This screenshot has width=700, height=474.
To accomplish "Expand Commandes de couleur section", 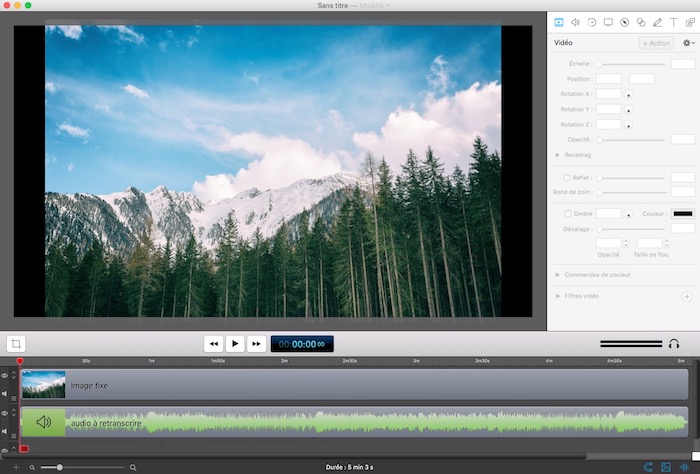I will click(x=557, y=274).
